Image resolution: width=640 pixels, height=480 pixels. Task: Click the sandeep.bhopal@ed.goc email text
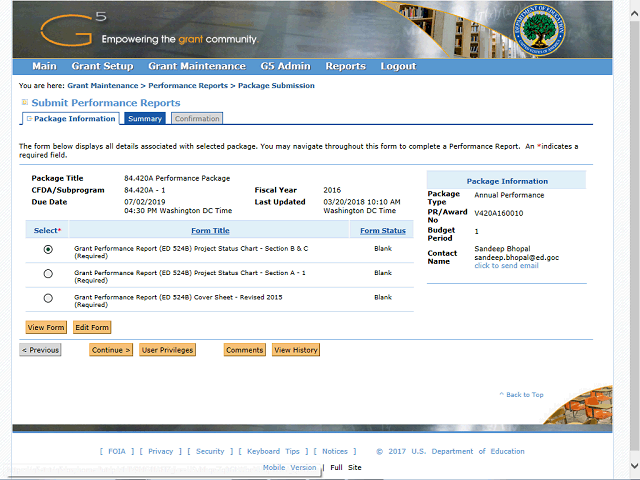click(516, 258)
